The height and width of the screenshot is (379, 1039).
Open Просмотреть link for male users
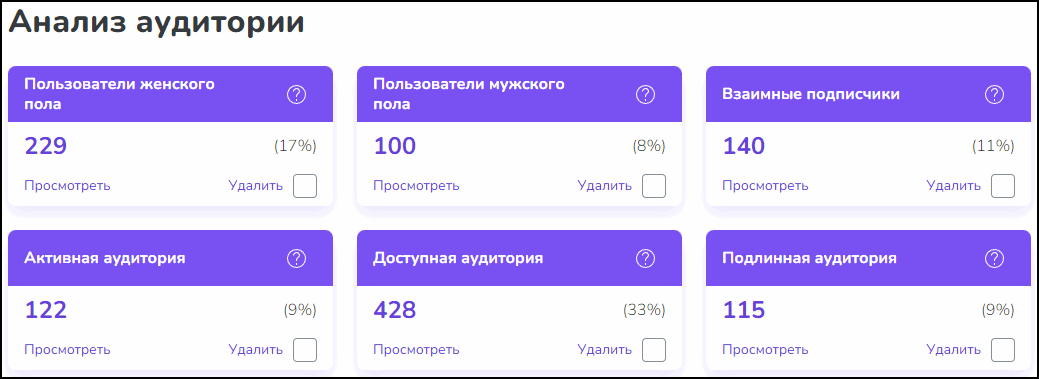[417, 186]
